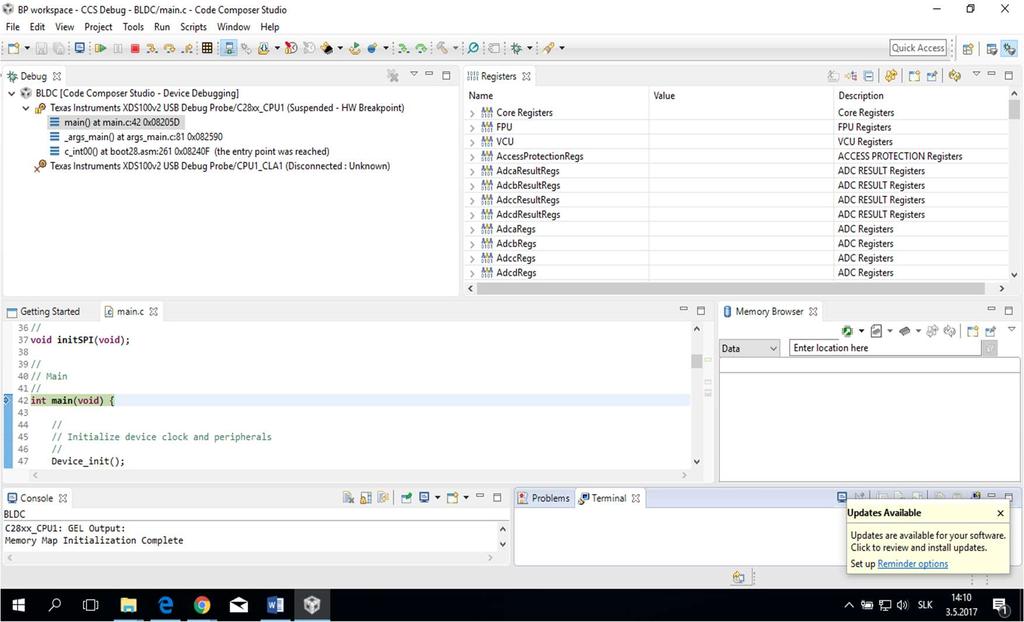Switch to CCS Debug perspective icon
Viewport: 1024px width, 622px height.
(1010, 48)
